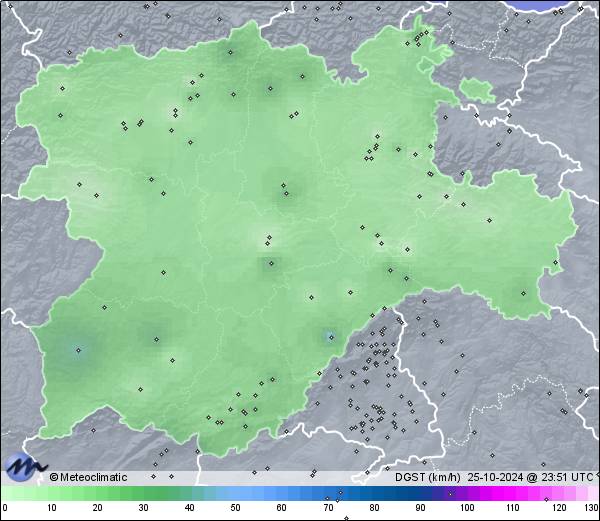The height and width of the screenshot is (521, 600).
Task: Click the blue gust hotspot in southwest
Action: 79,349
